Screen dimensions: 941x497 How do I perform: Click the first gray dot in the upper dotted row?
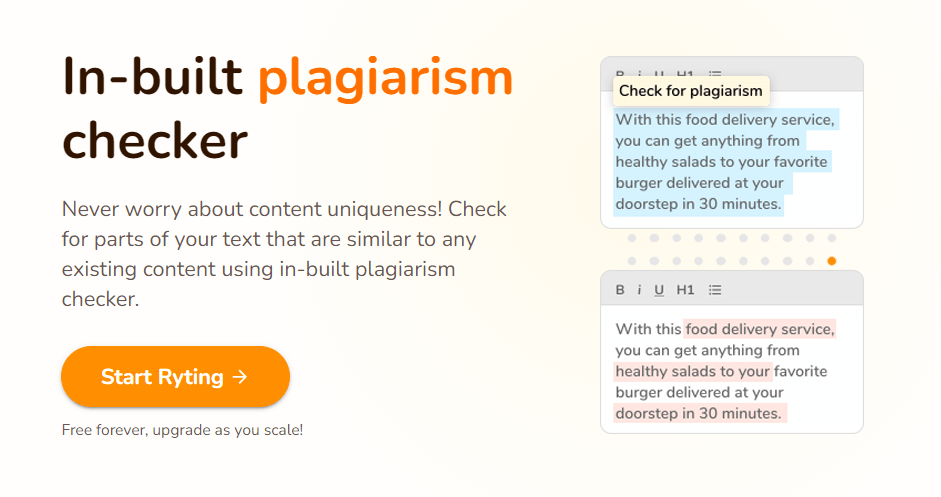click(x=632, y=238)
